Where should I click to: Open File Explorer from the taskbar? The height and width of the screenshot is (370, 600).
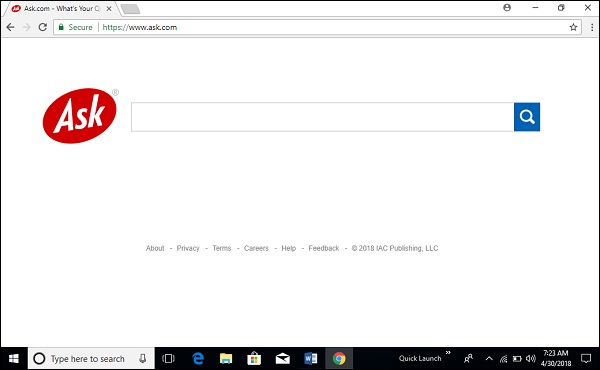pos(226,359)
